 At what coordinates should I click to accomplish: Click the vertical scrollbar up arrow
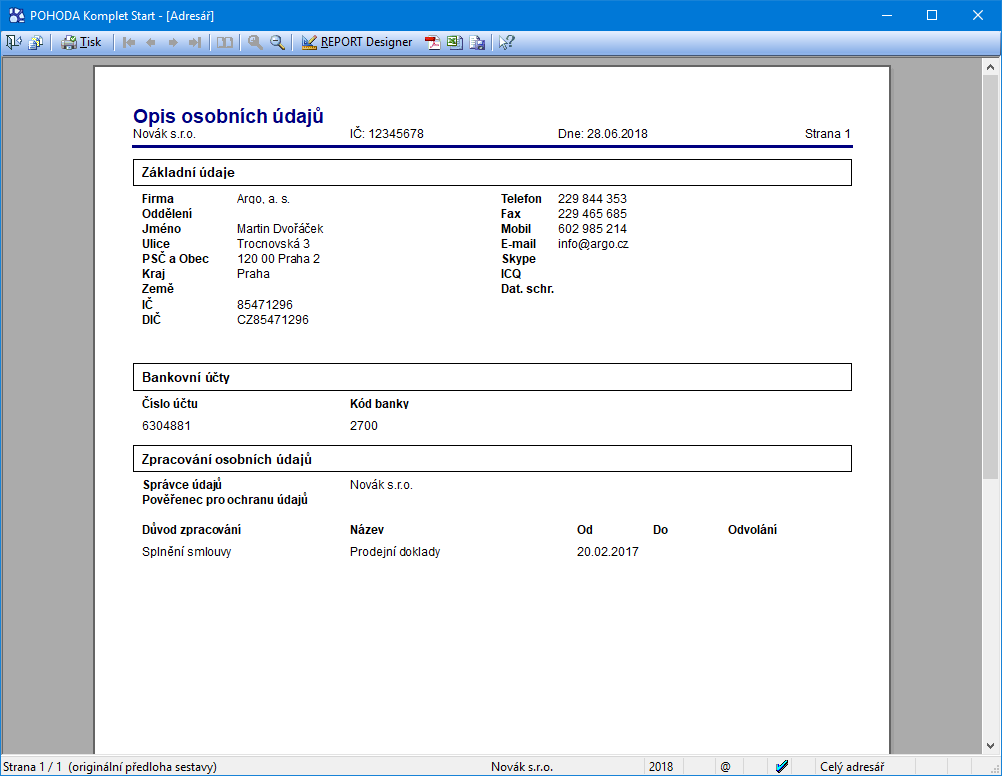(990, 67)
